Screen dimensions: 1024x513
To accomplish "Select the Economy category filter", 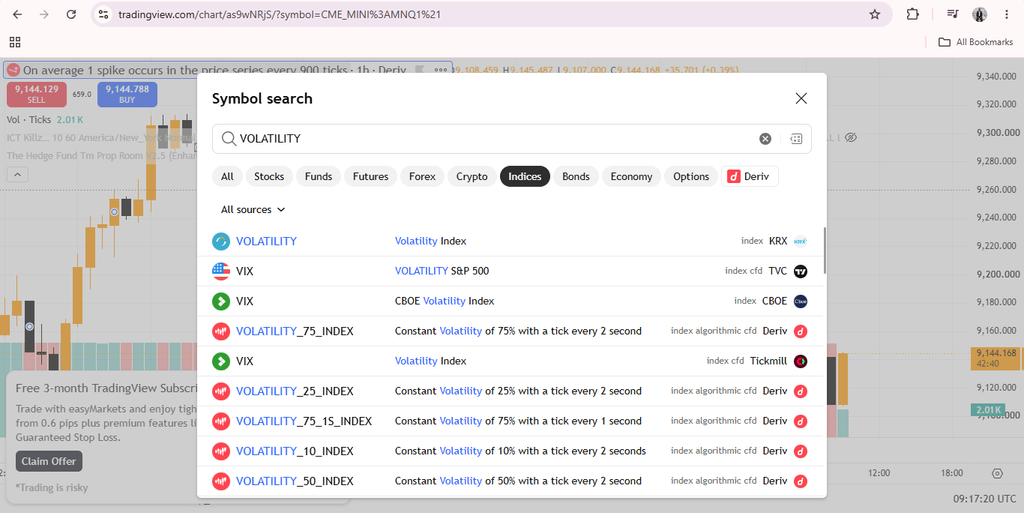I will [x=632, y=176].
